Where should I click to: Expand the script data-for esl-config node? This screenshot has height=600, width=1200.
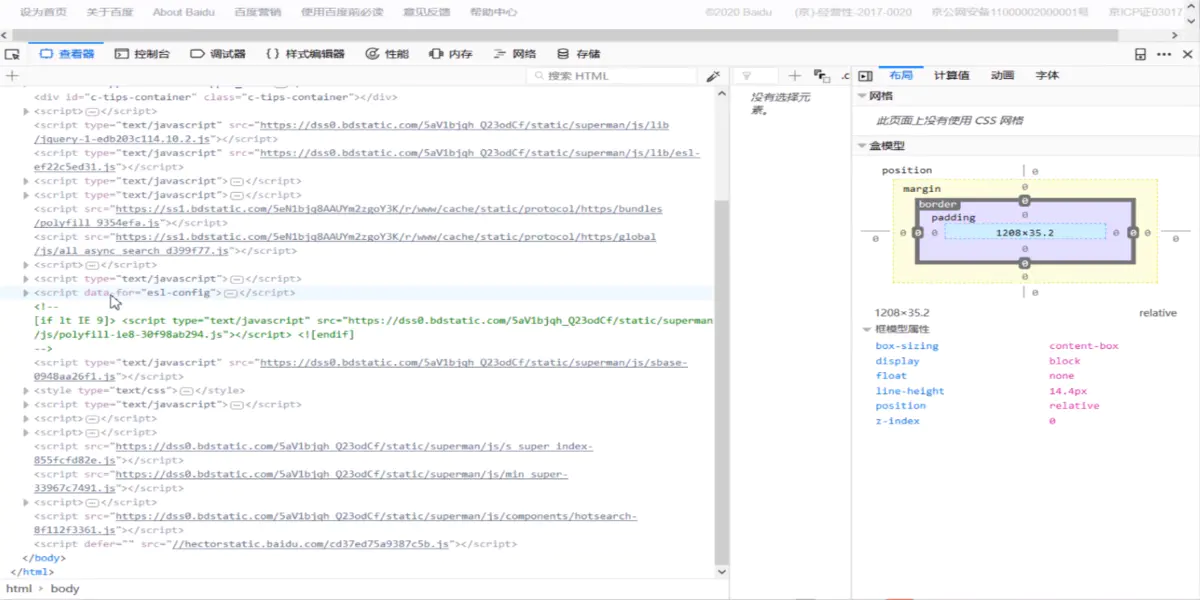point(26,293)
